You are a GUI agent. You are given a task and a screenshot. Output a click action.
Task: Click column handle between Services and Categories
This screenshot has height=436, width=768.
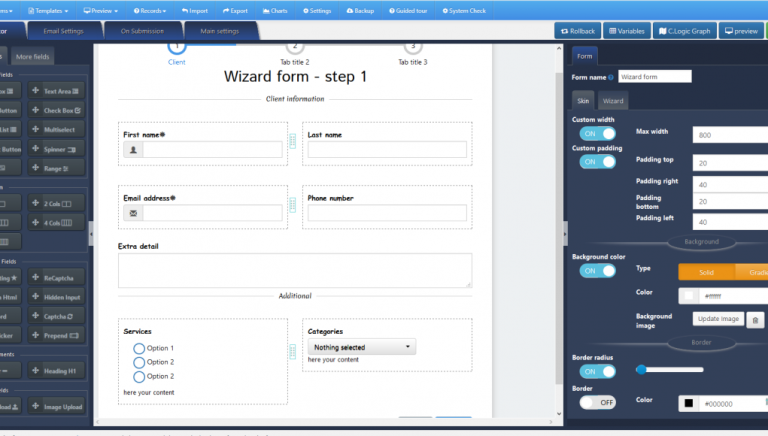(x=292, y=351)
